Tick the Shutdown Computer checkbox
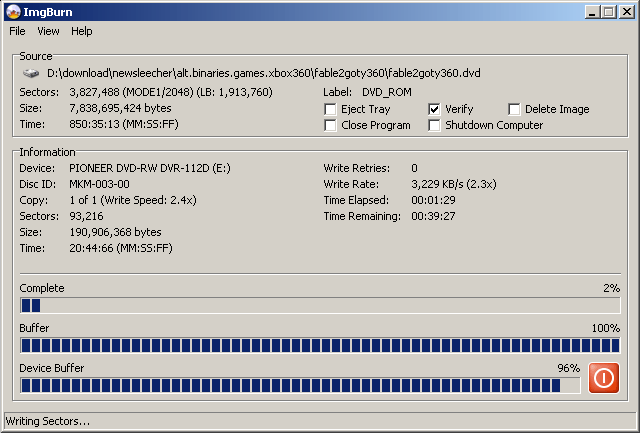640x433 pixels. pos(434,125)
